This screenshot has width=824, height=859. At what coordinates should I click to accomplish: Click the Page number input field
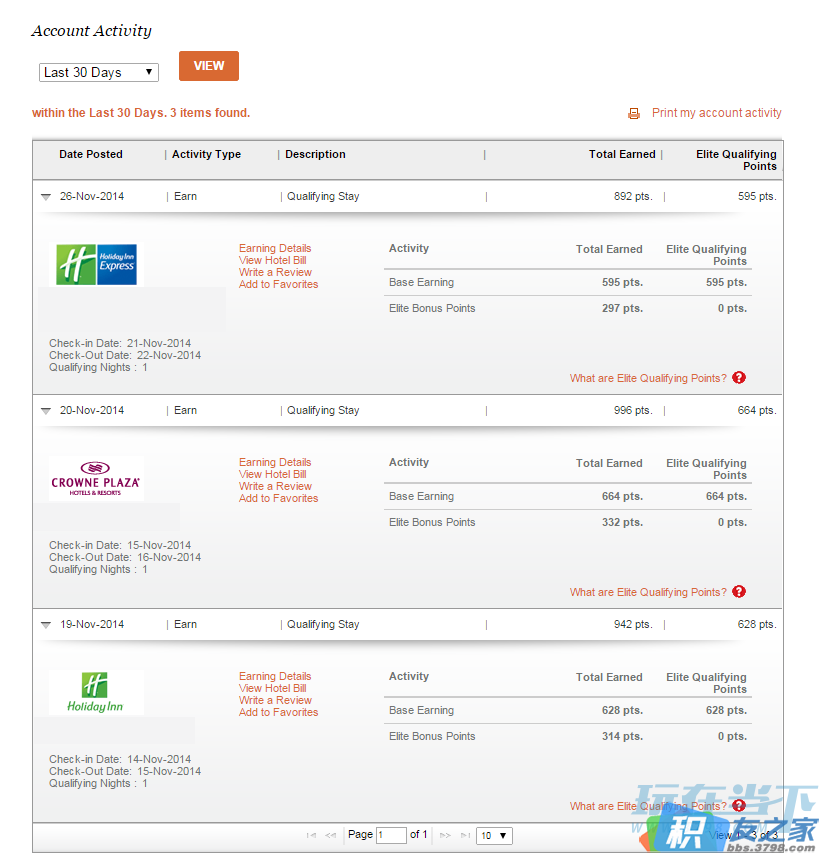click(x=391, y=835)
